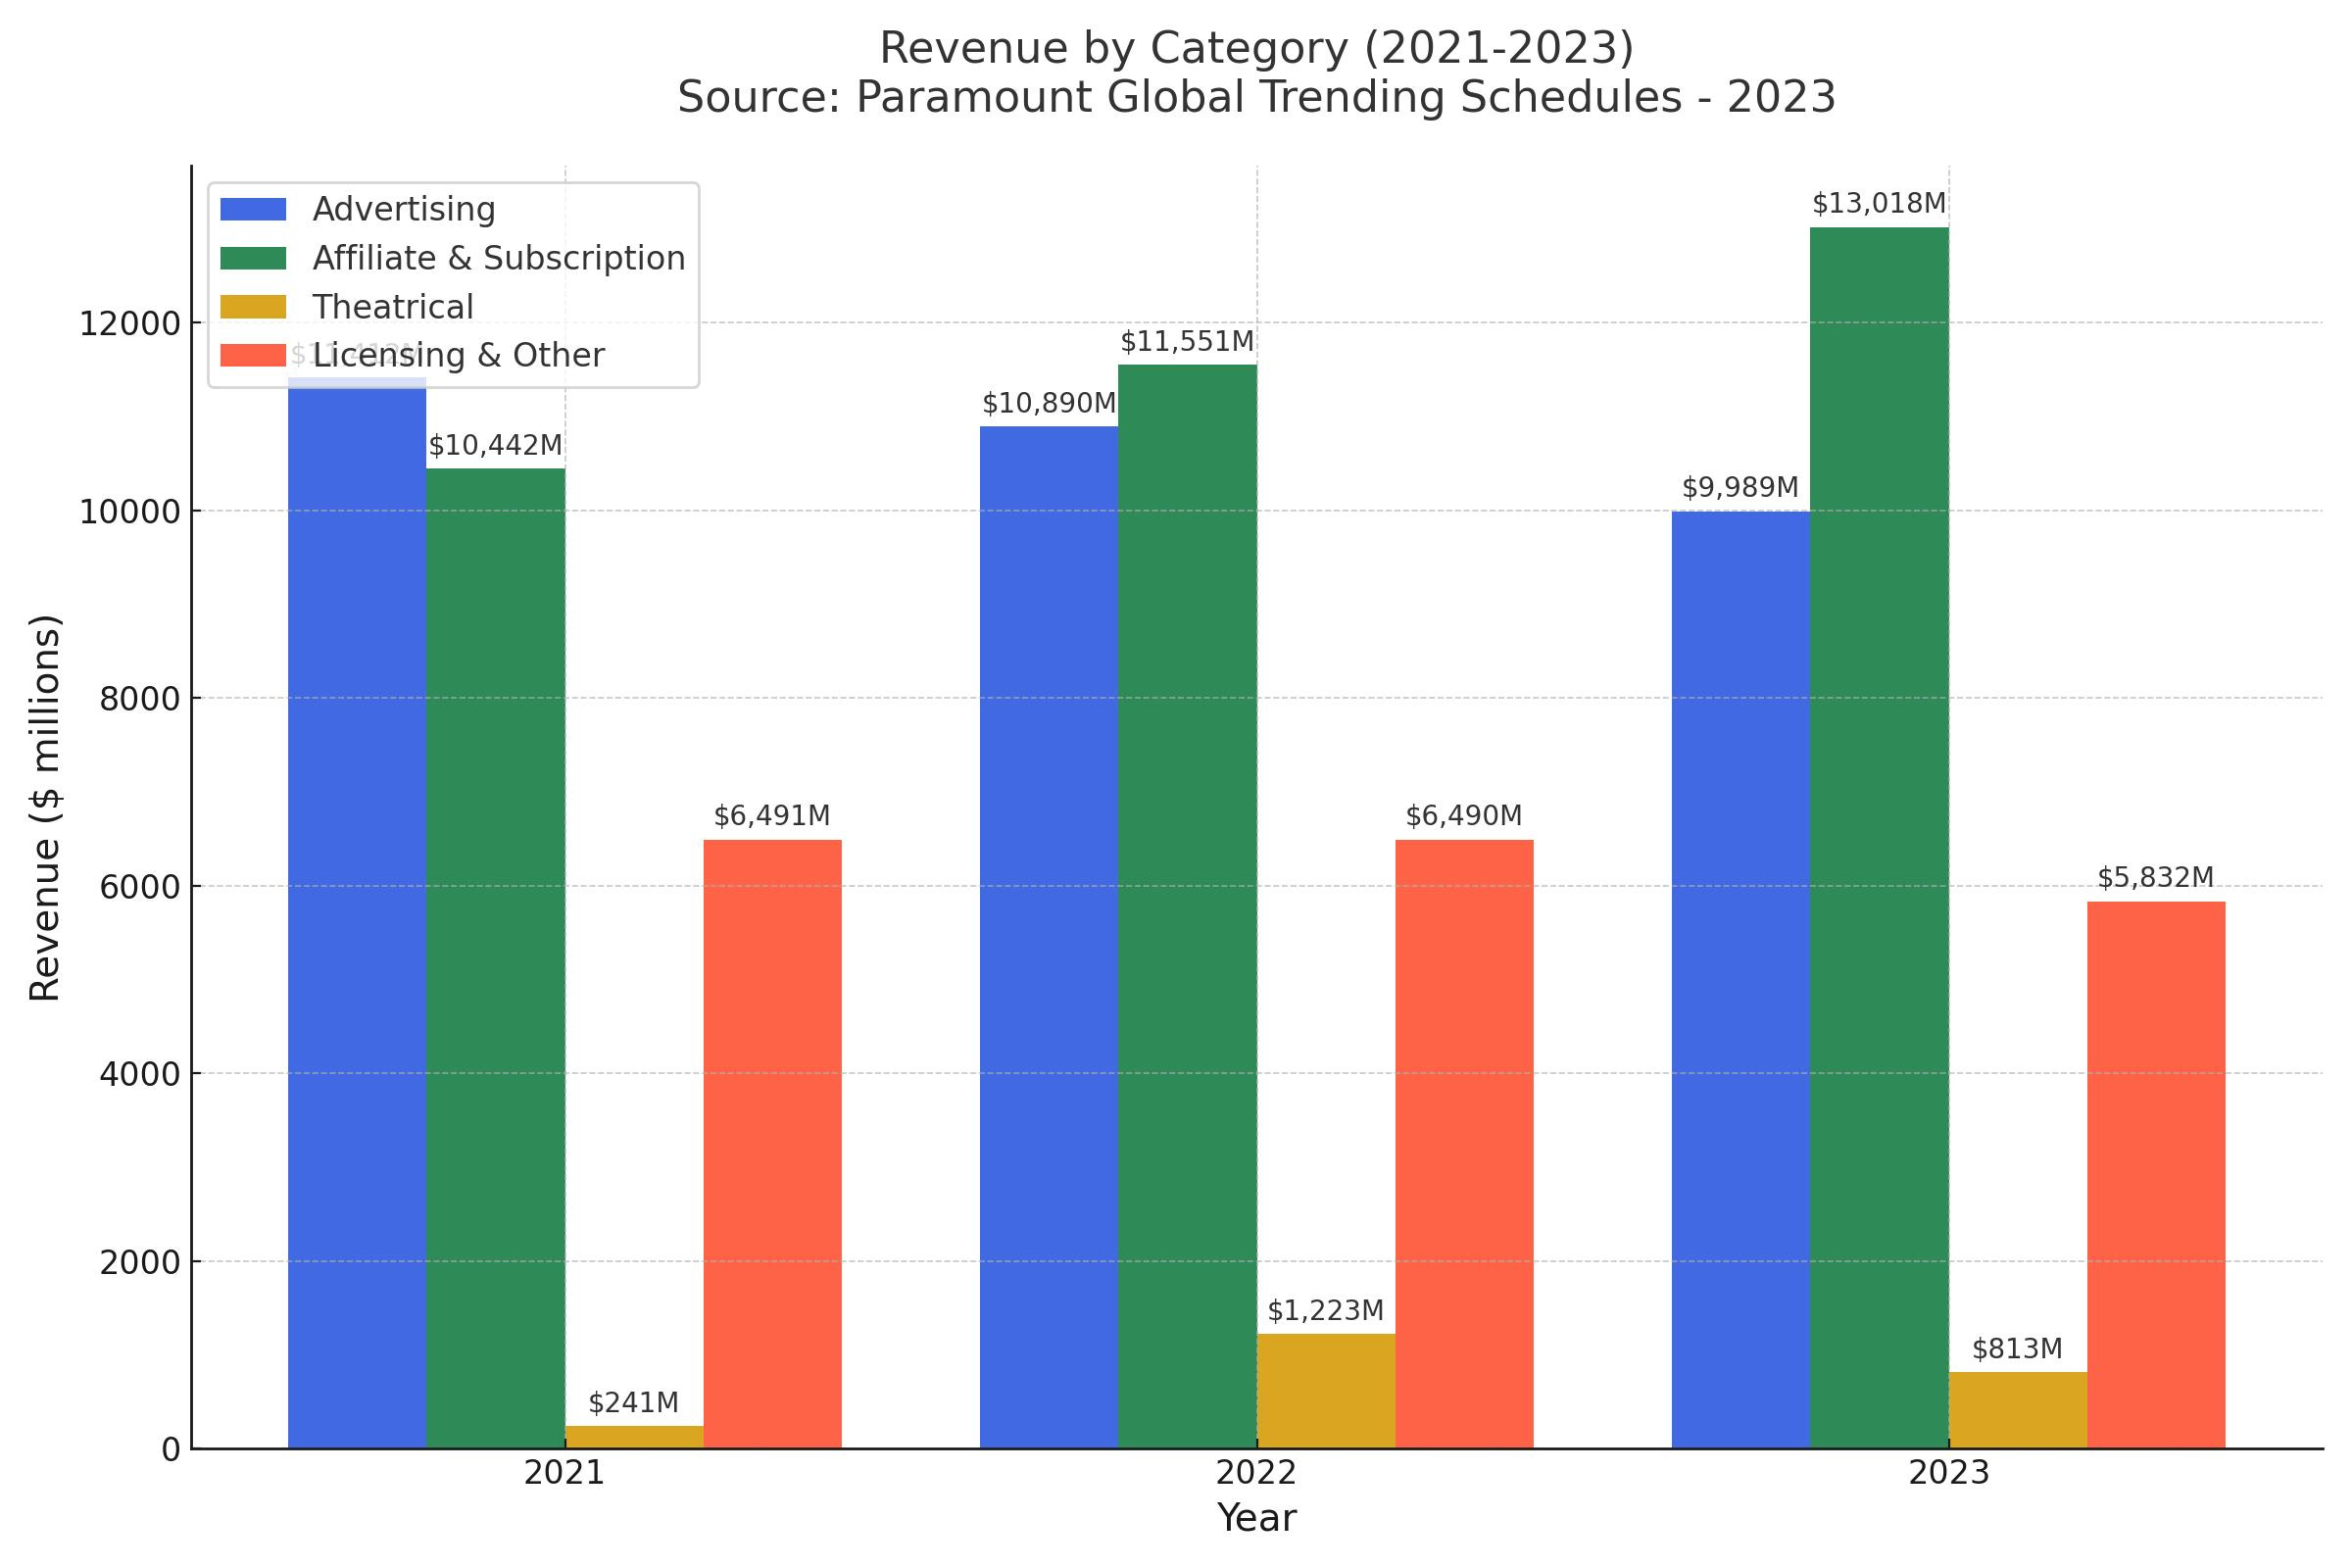This screenshot has height=1568, width=2352.
Task: Click the 6000 y-axis tick label
Action: click(141, 887)
